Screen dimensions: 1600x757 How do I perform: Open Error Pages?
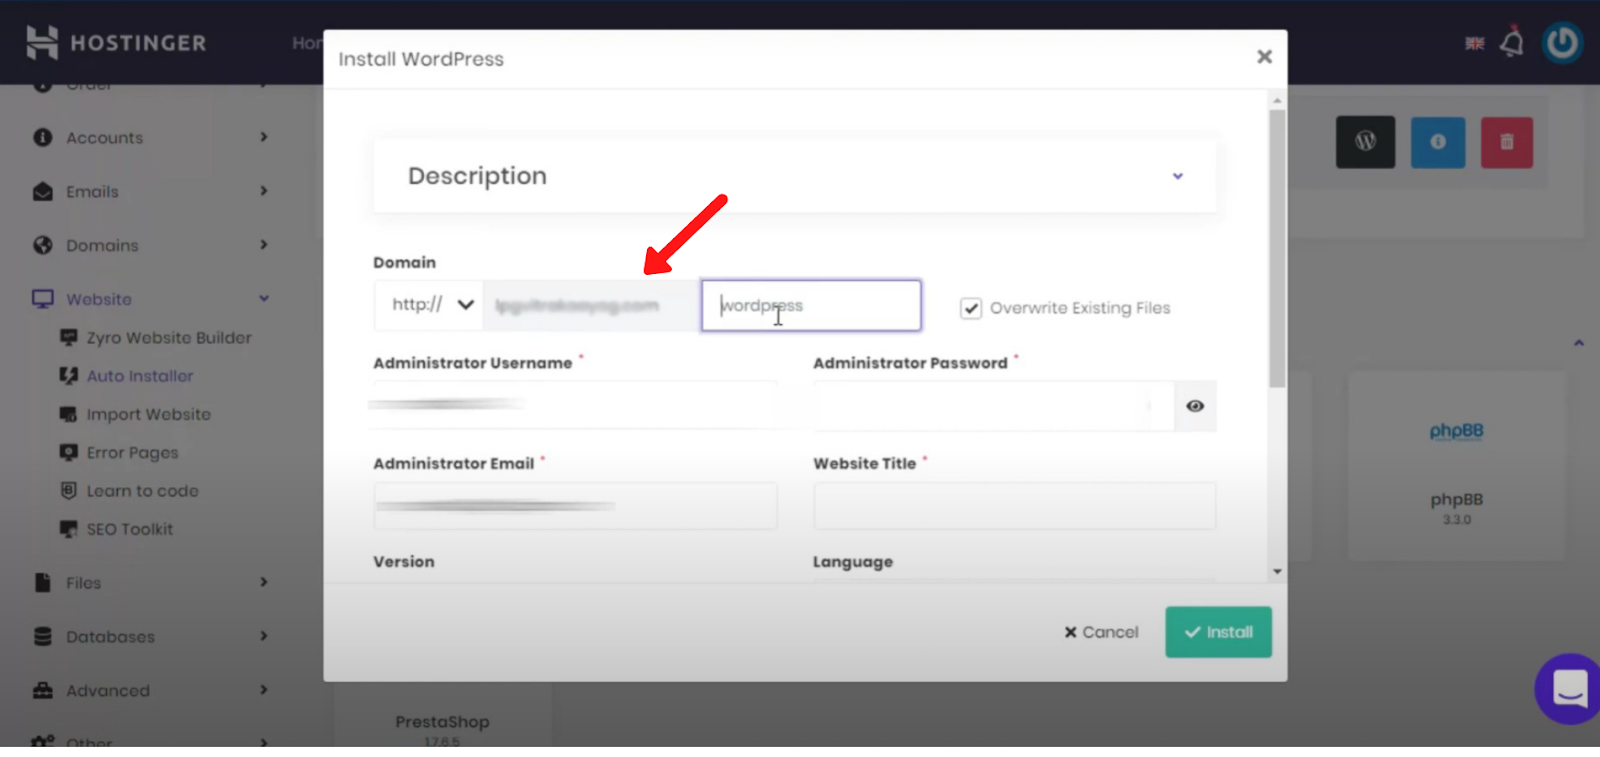click(x=133, y=452)
